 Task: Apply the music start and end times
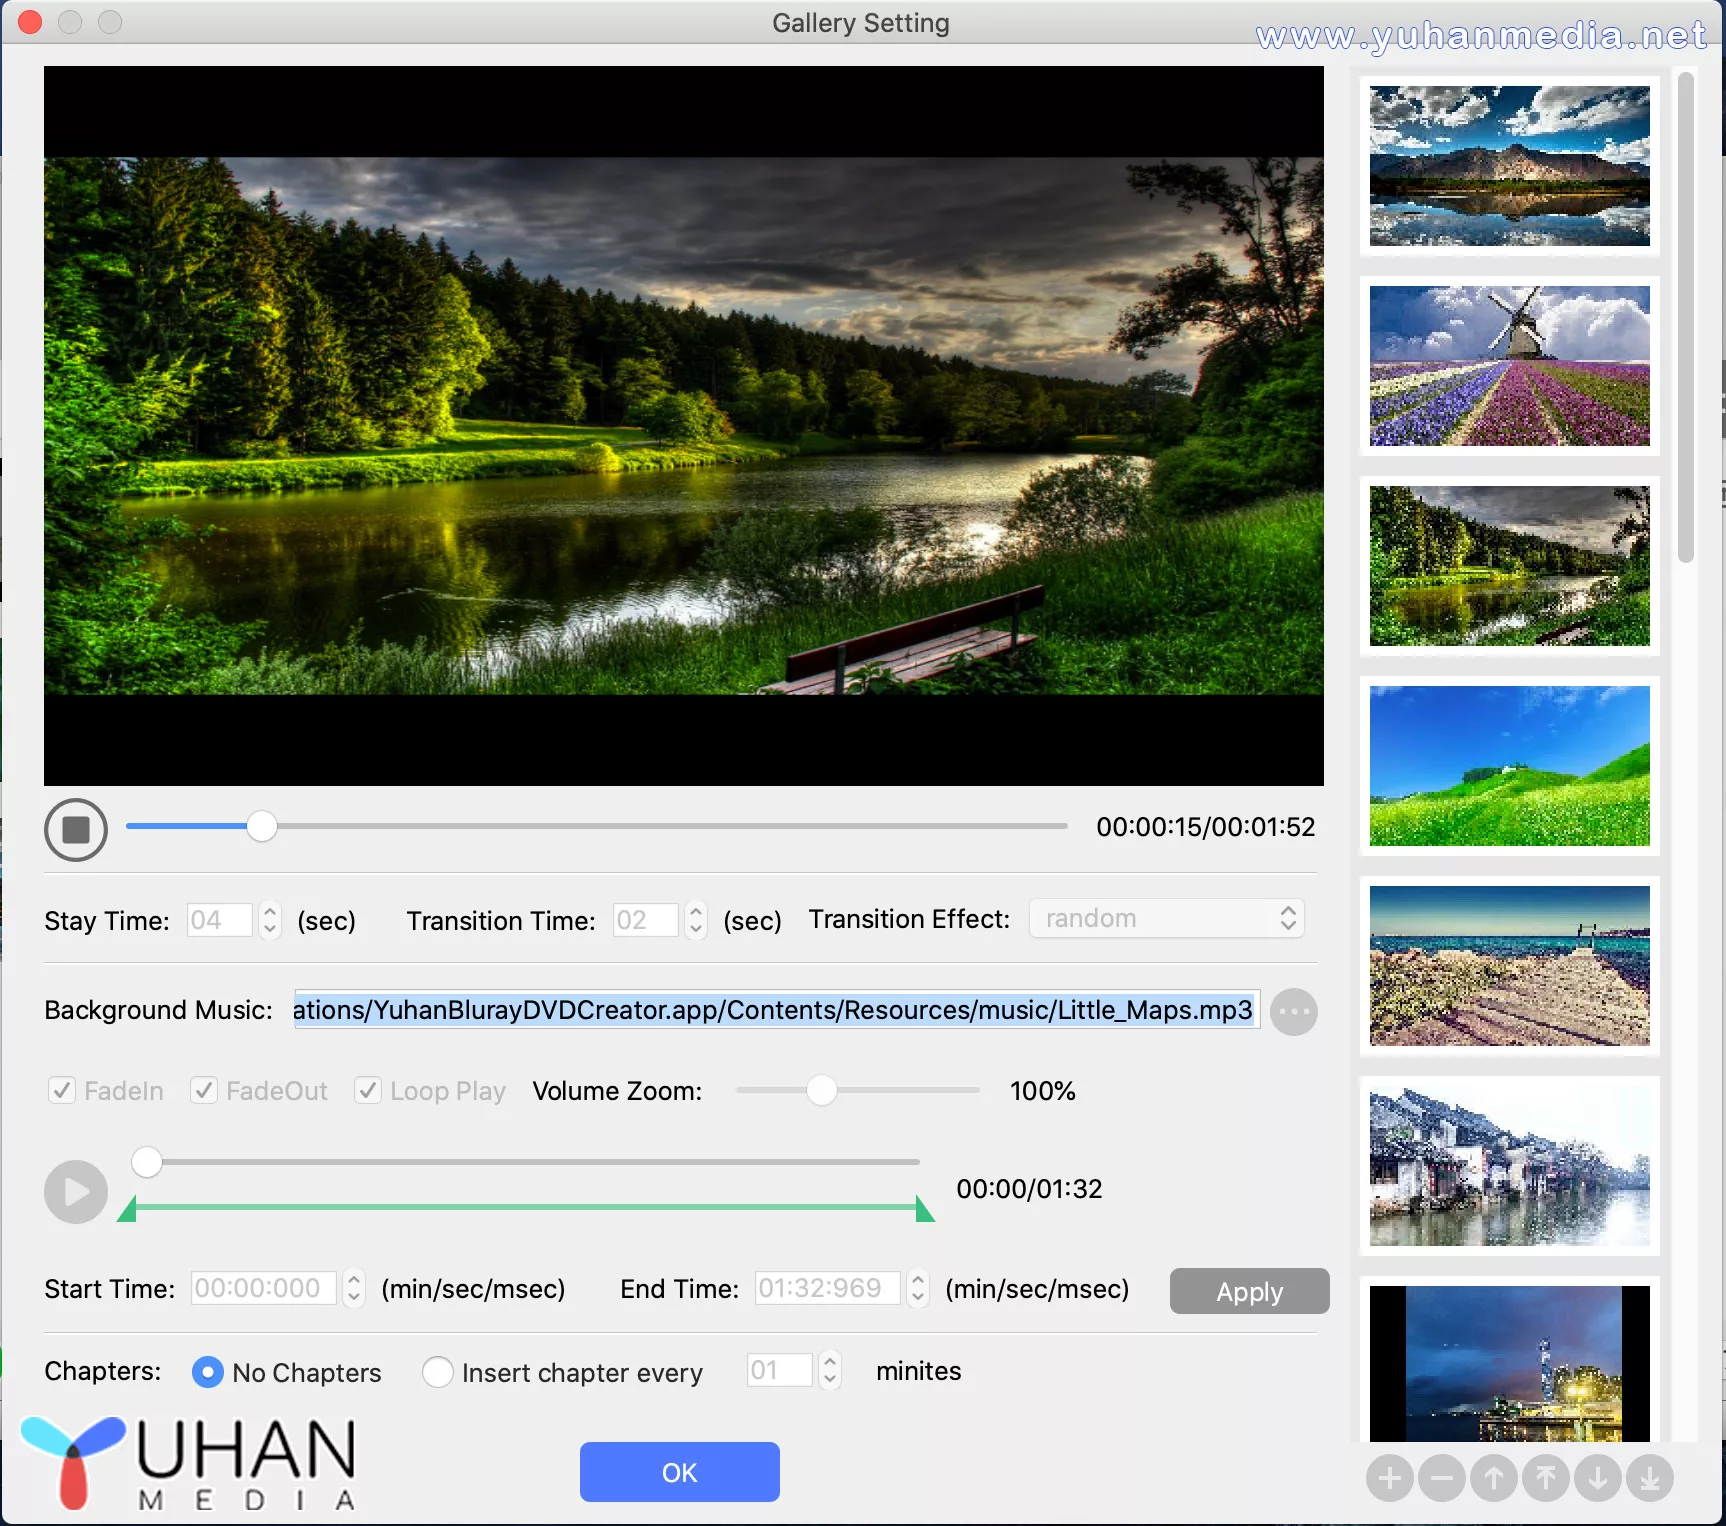1248,1291
